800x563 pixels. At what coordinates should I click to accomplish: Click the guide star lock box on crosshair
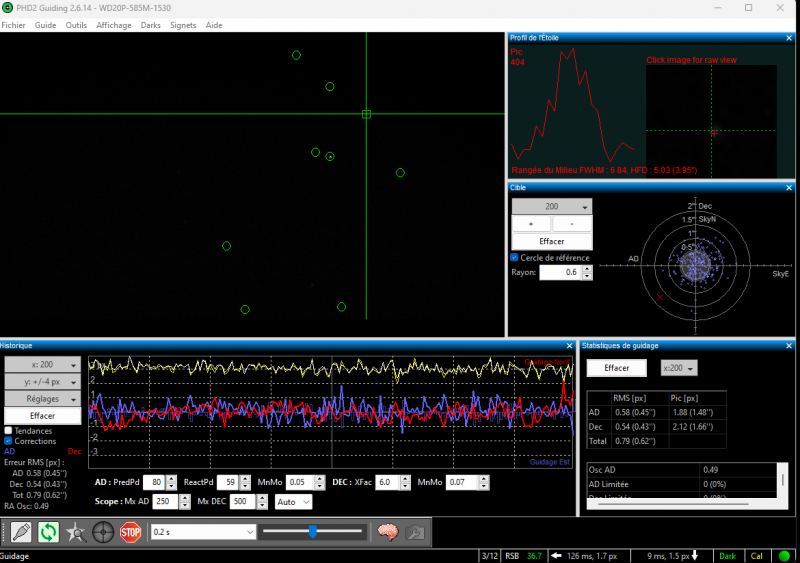(x=366, y=114)
